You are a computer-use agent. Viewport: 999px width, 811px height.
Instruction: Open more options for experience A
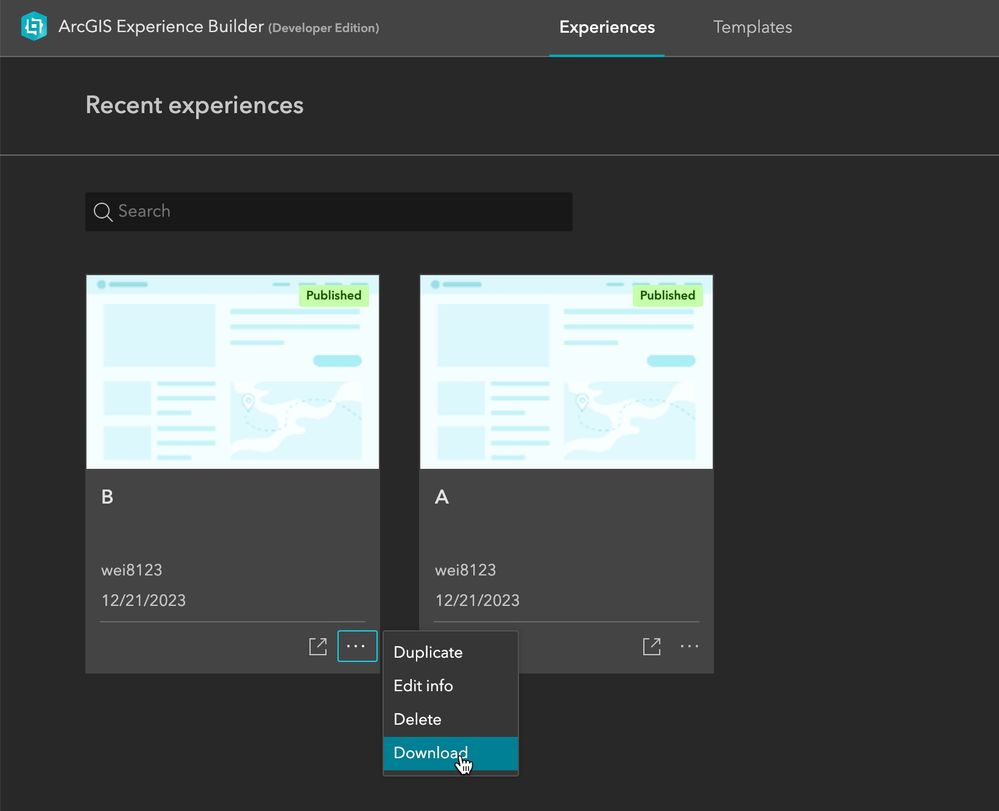(689, 646)
